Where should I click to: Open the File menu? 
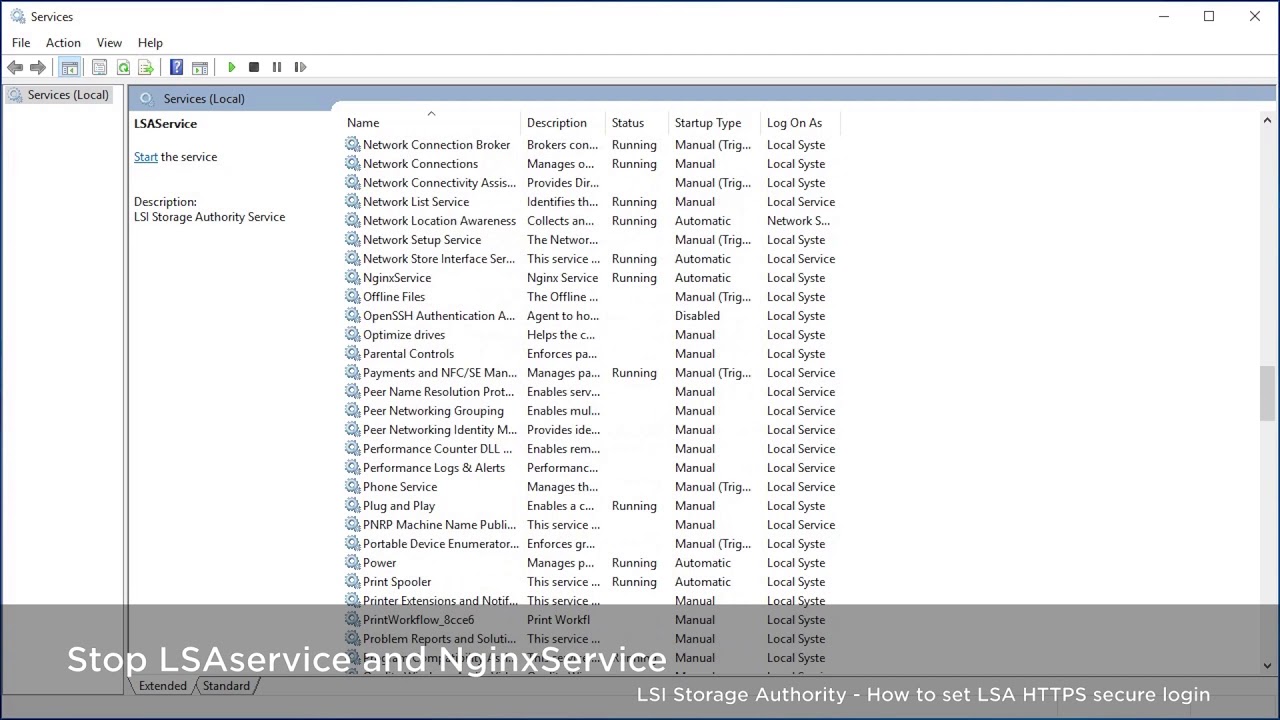21,43
